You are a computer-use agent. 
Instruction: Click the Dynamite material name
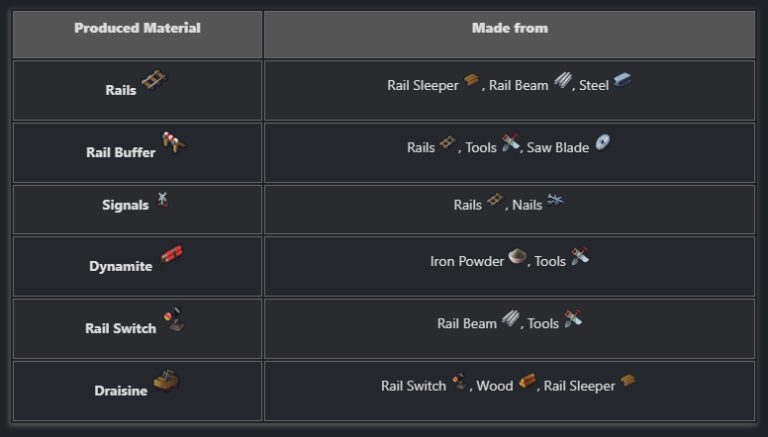click(121, 266)
